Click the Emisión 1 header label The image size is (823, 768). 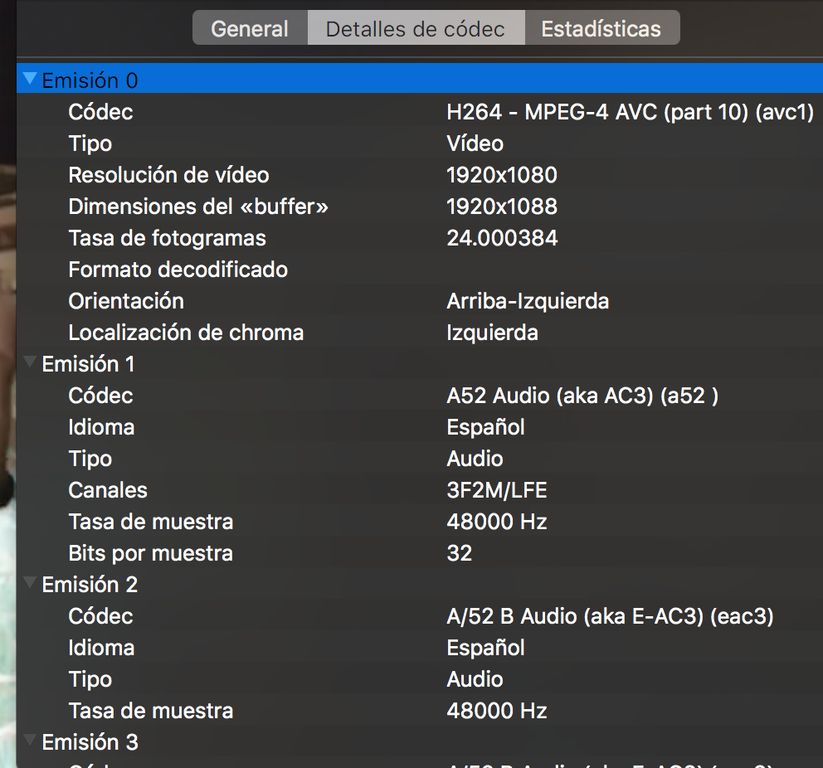click(88, 364)
